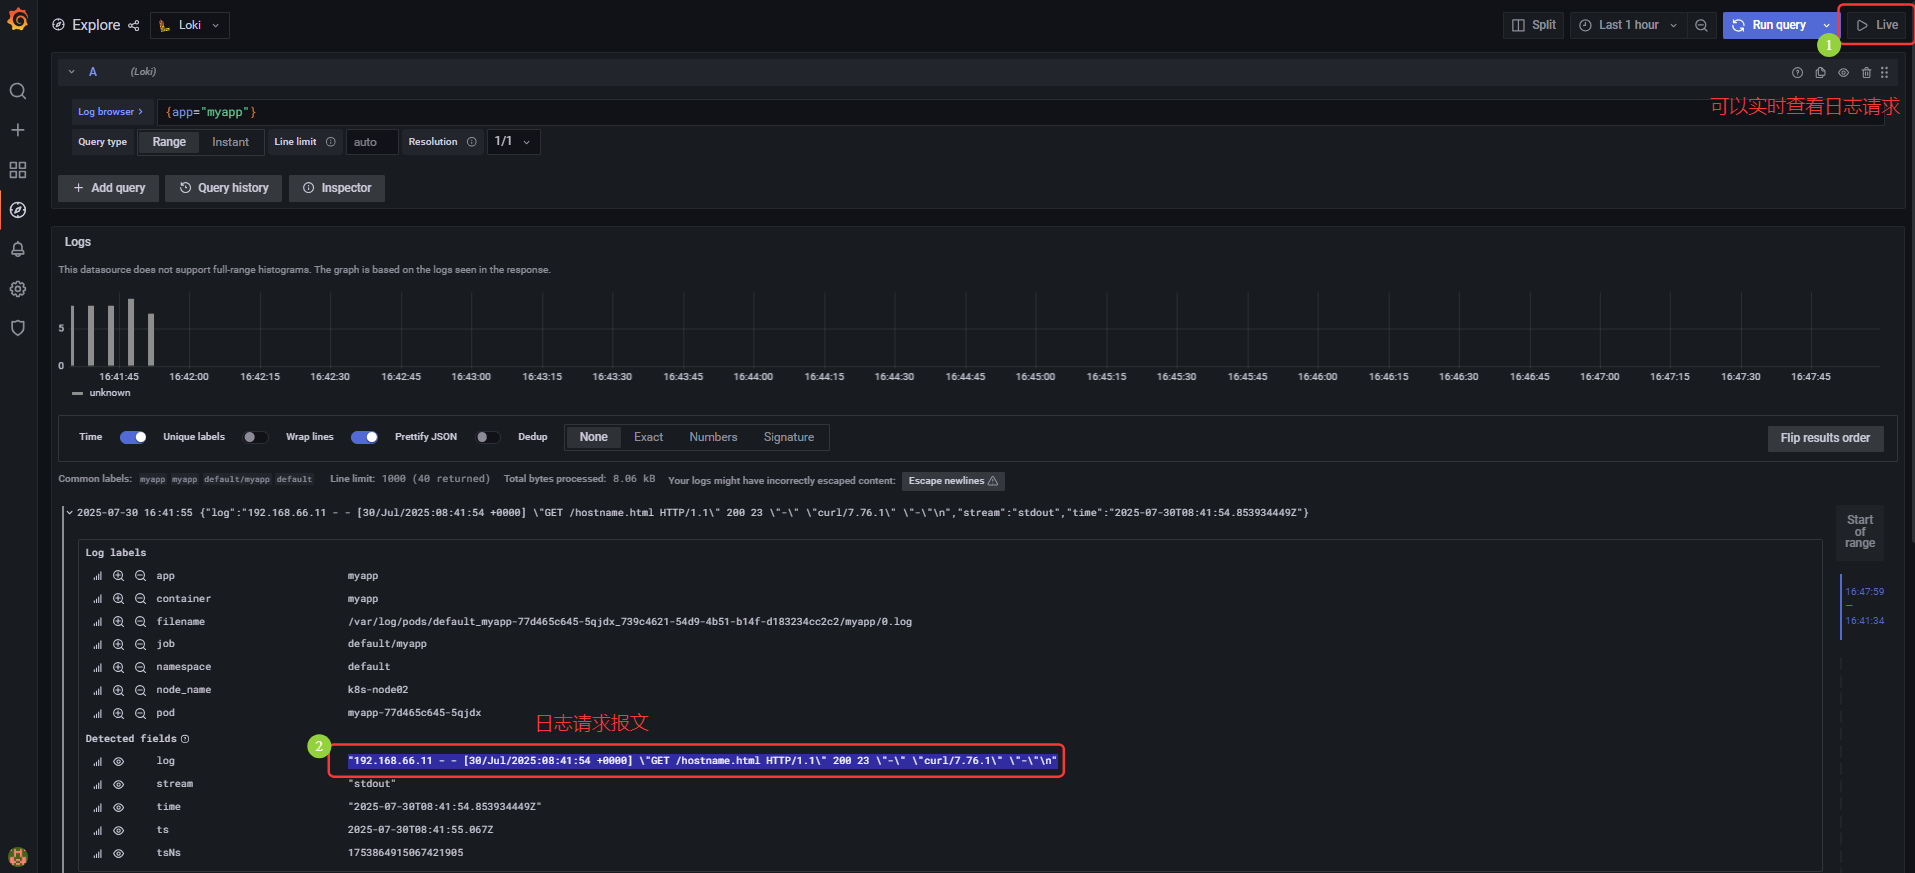1915x873 pixels.
Task: Click the Detected fields info icon
Action: [185, 739]
